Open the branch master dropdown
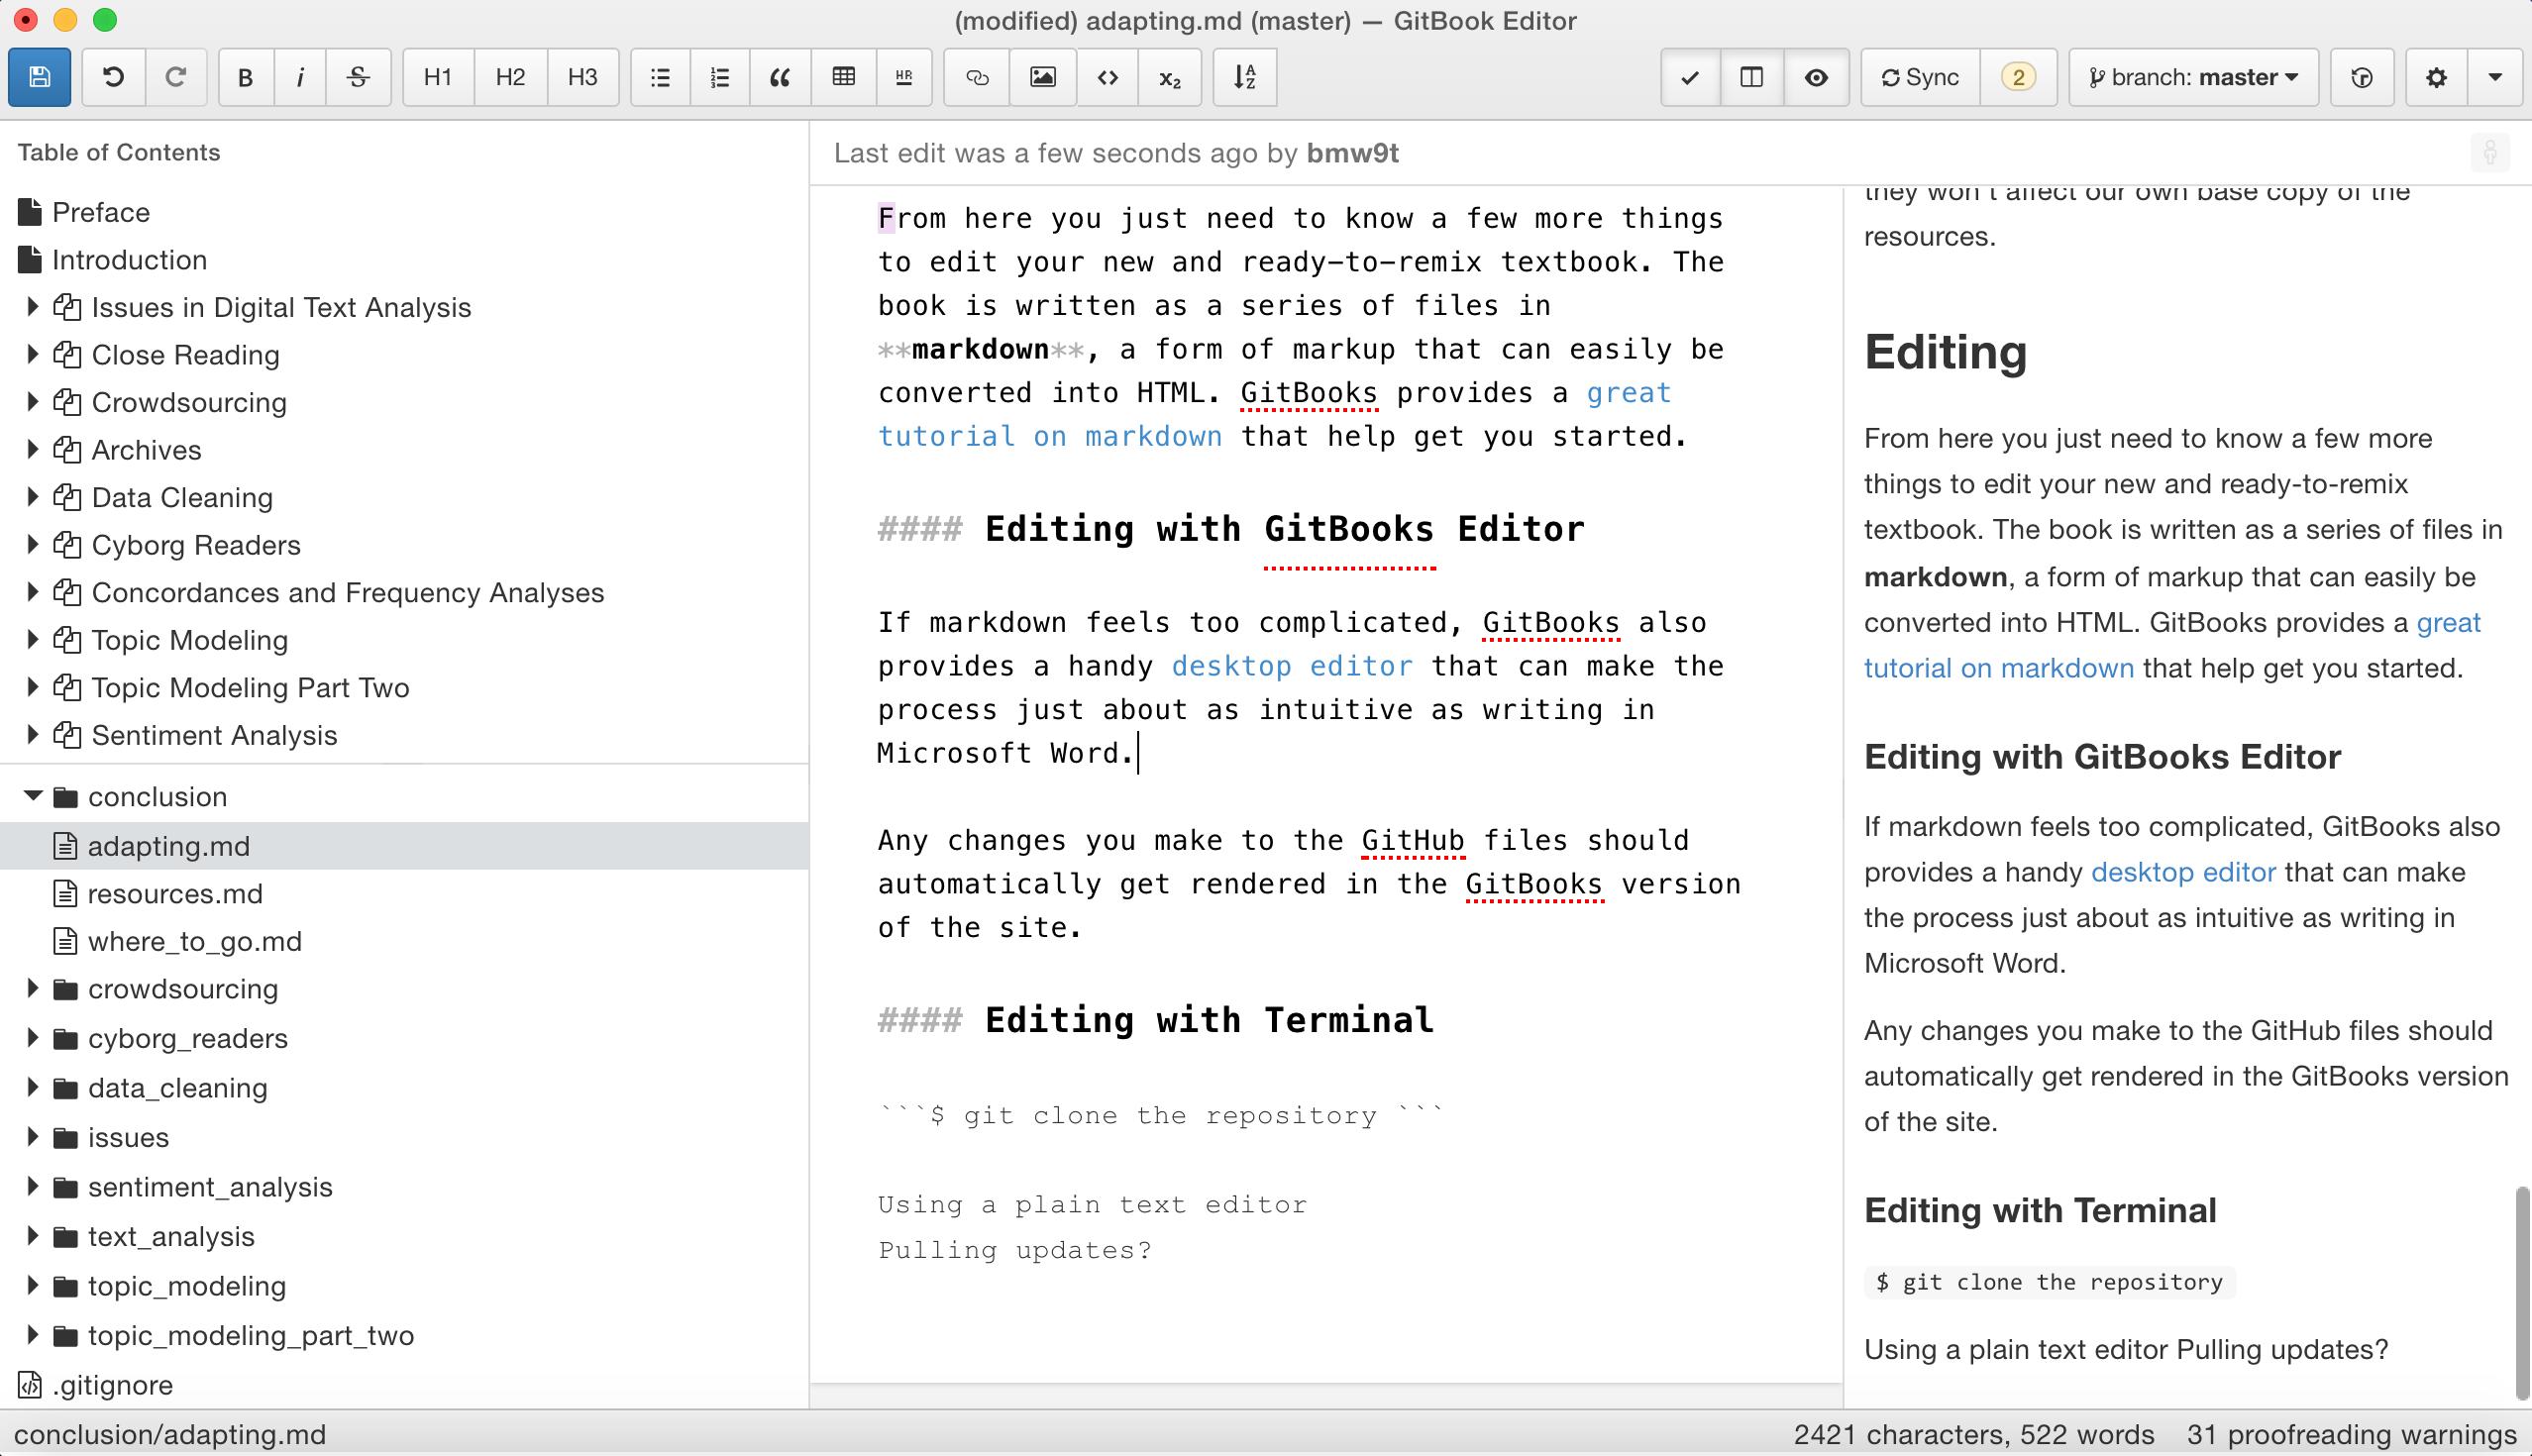This screenshot has height=1456, width=2532. [x=2192, y=77]
